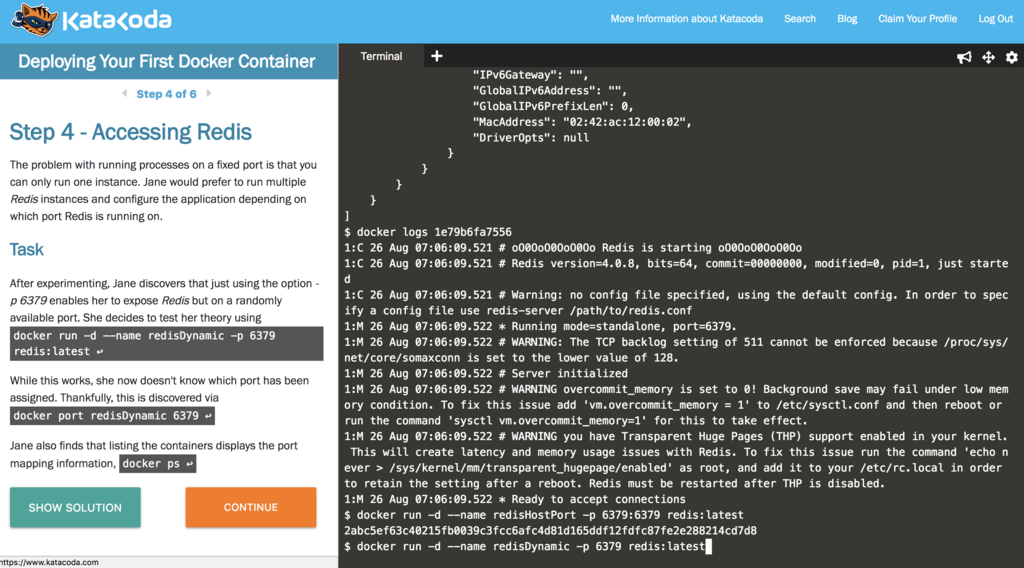
Task: Click the 'GlobalIPv6PrefixLen' line
Action: 553,106
